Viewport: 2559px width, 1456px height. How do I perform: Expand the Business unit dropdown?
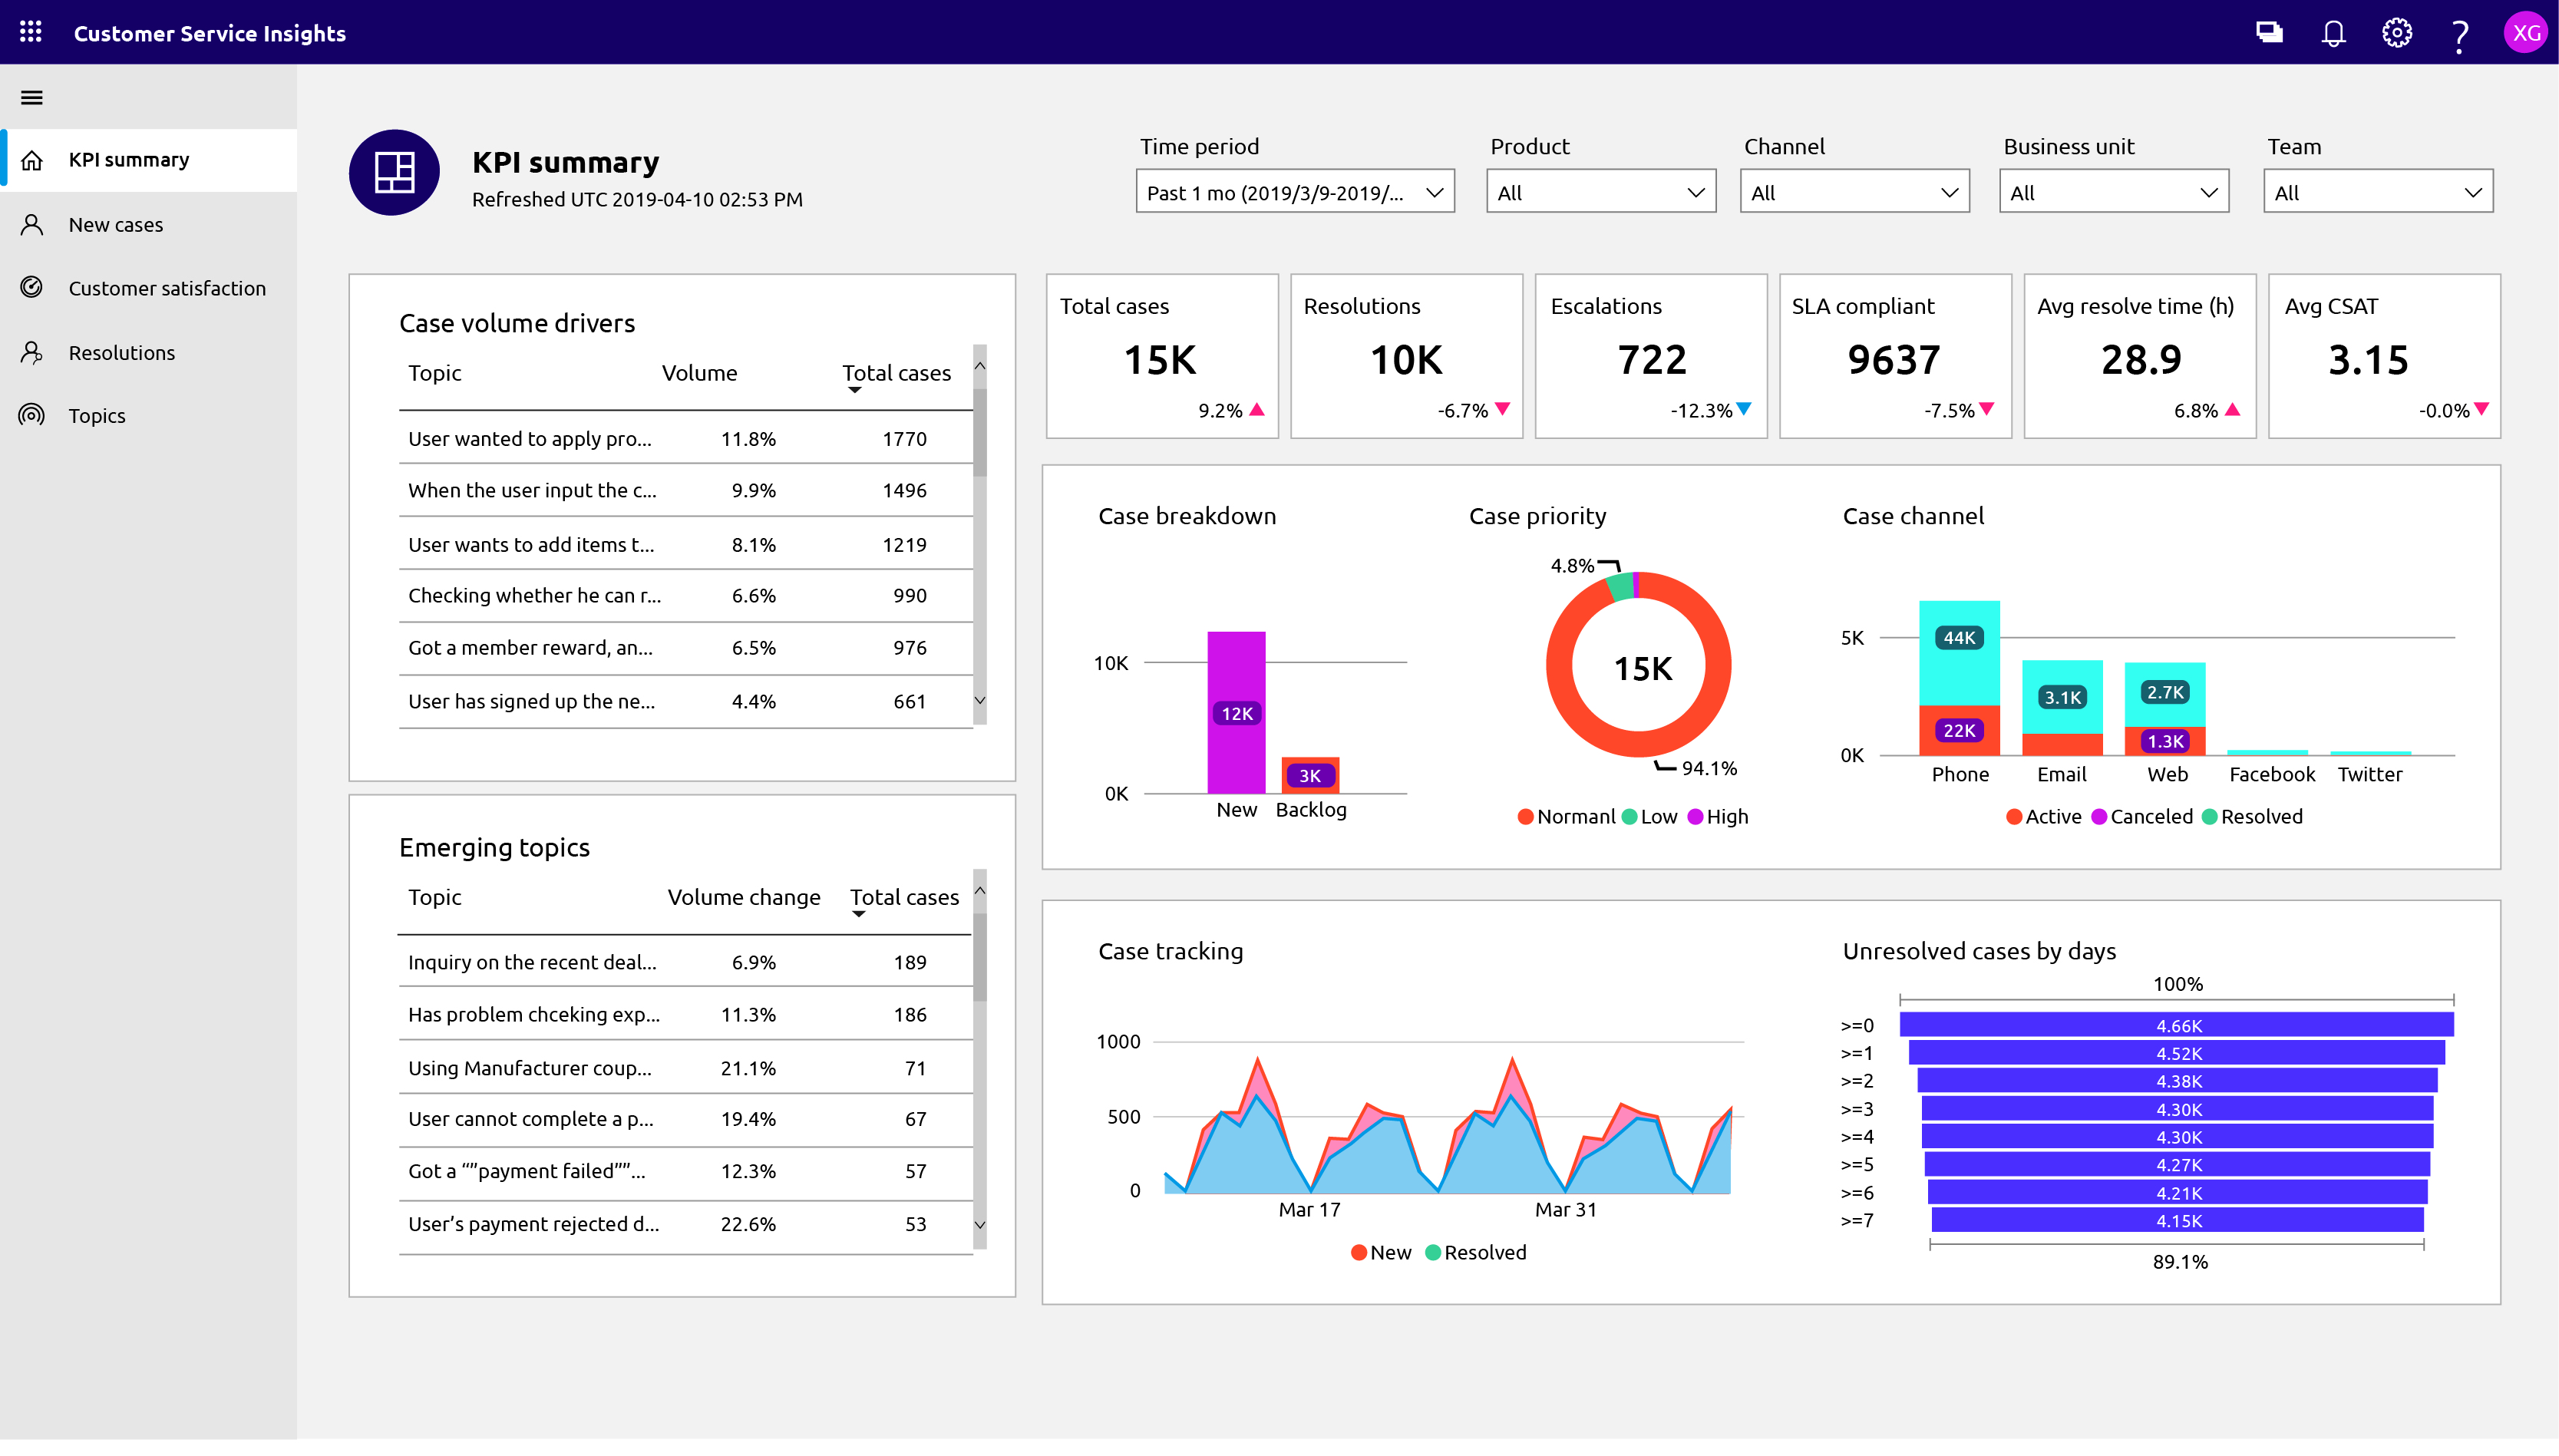[2113, 192]
